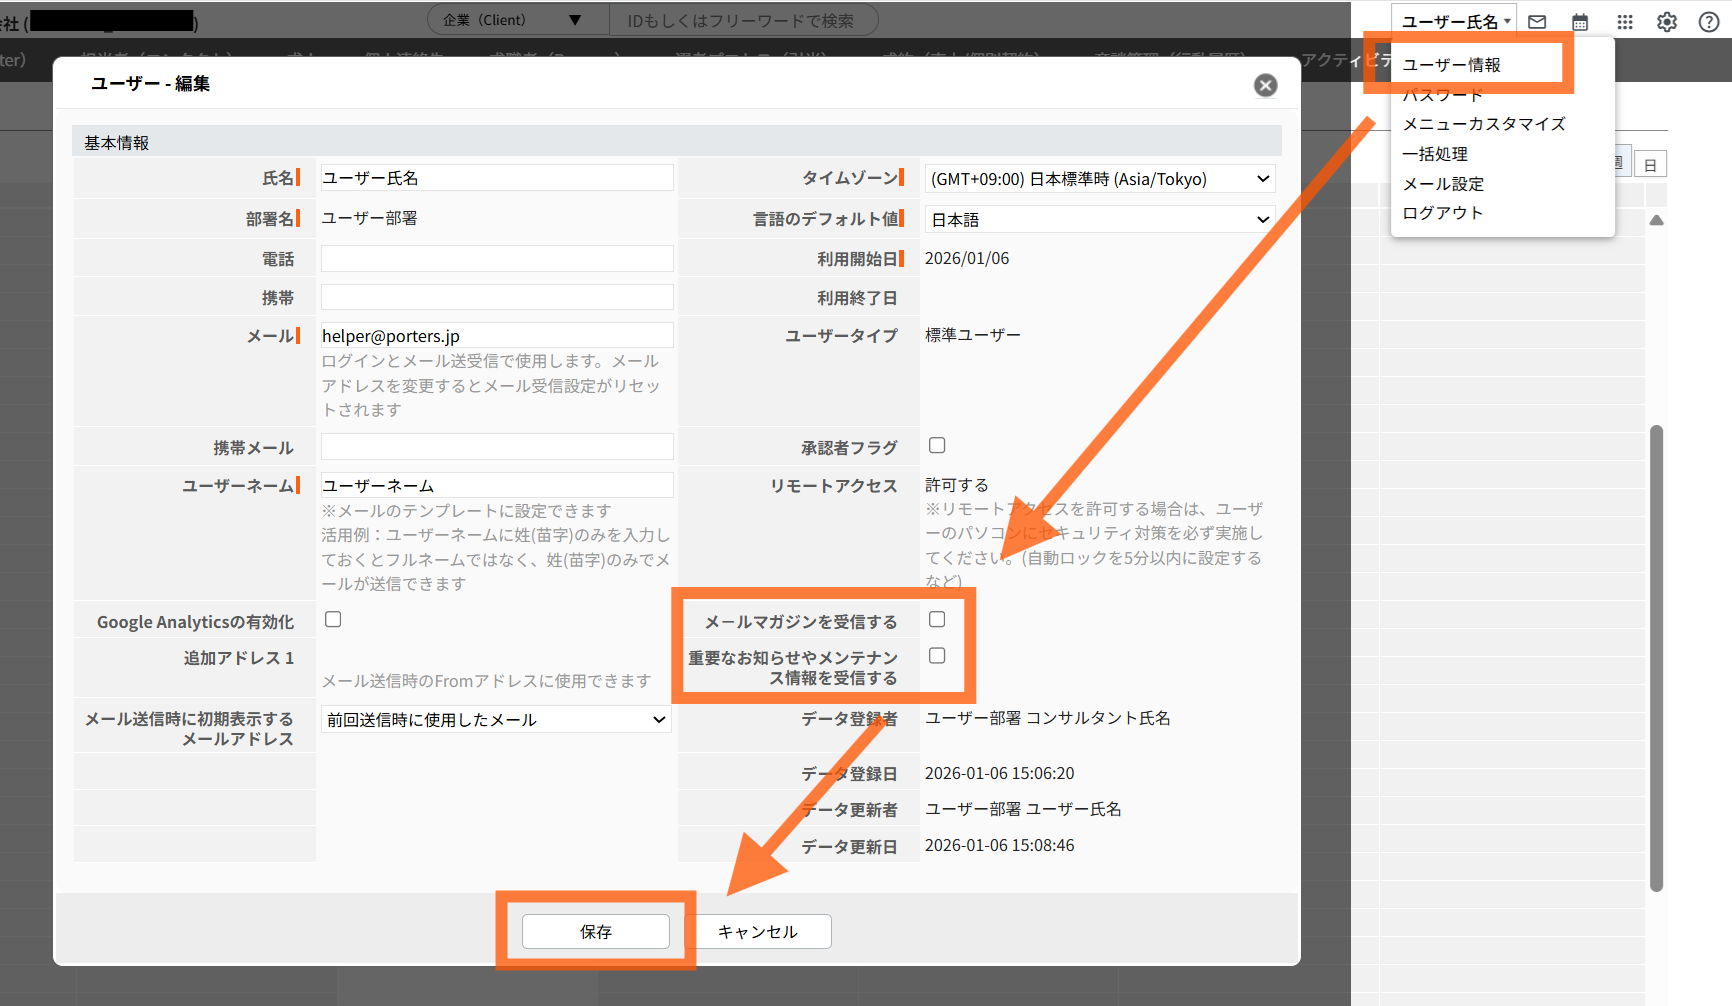Select ログアウト from the user menu
Screen dimensions: 1732x1006
1442,212
